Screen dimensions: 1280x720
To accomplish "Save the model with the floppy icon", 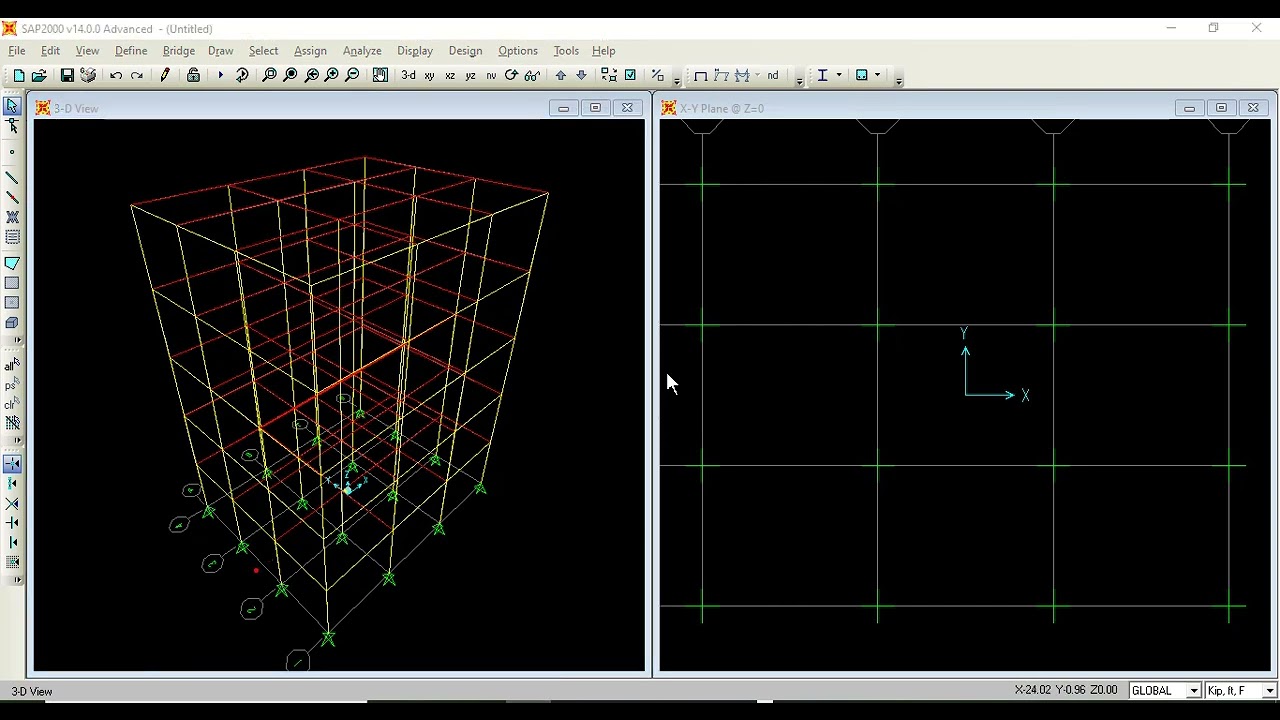I will 67,75.
